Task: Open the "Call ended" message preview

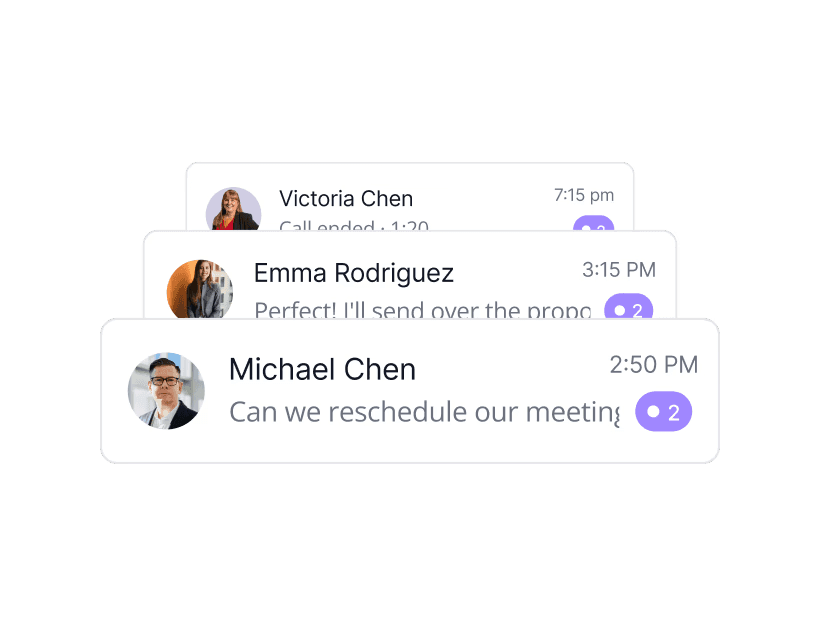Action: click(x=354, y=225)
